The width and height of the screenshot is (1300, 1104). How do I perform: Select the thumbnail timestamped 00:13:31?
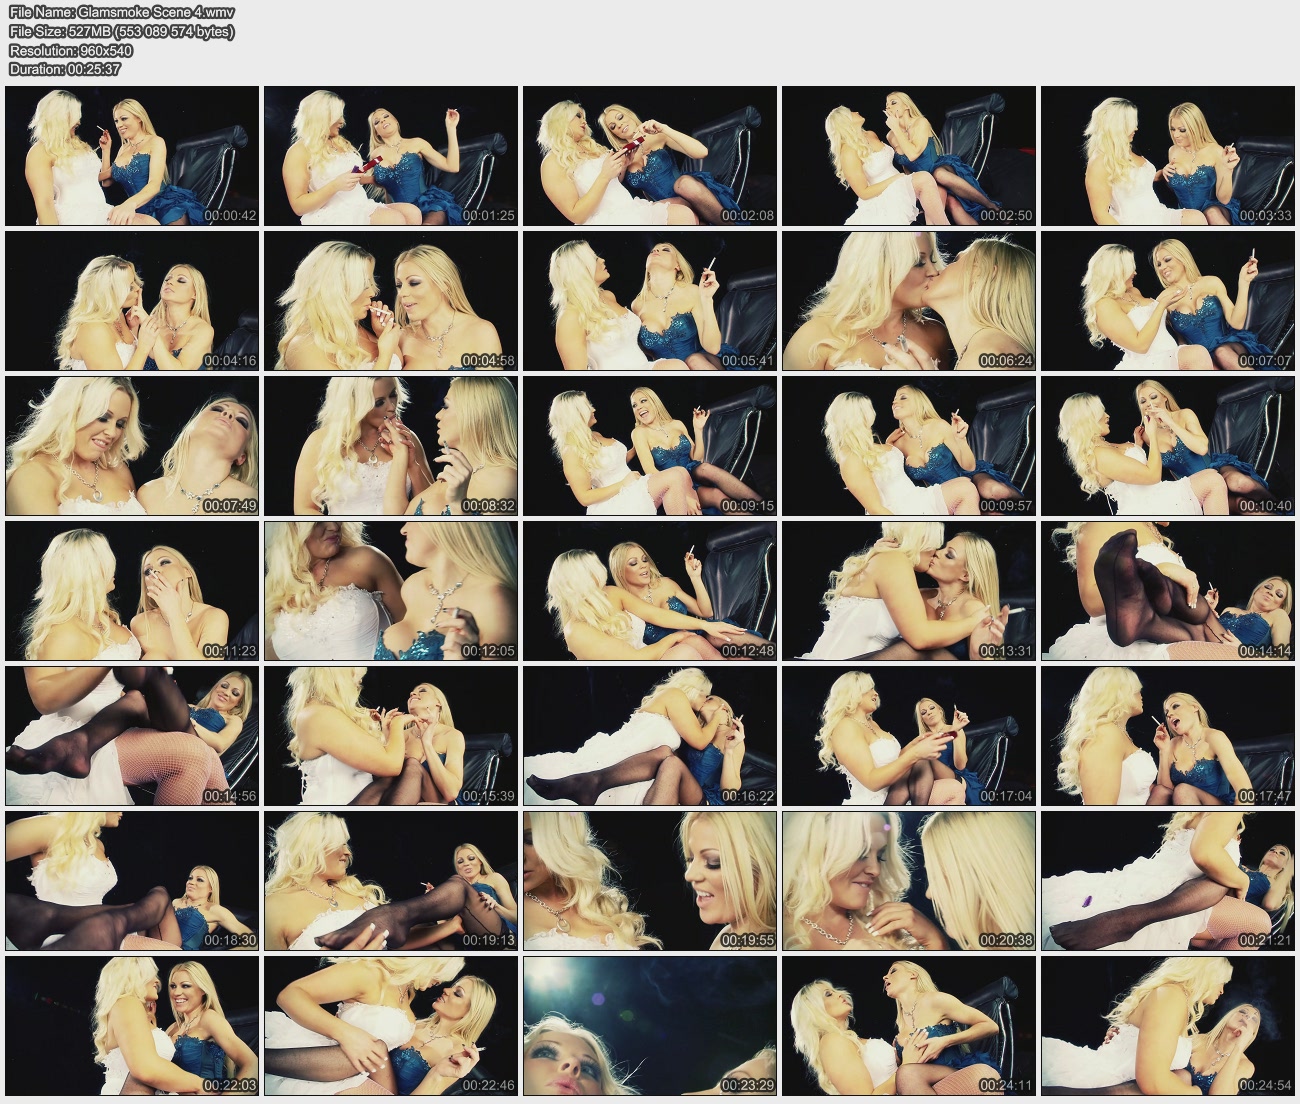tap(909, 591)
